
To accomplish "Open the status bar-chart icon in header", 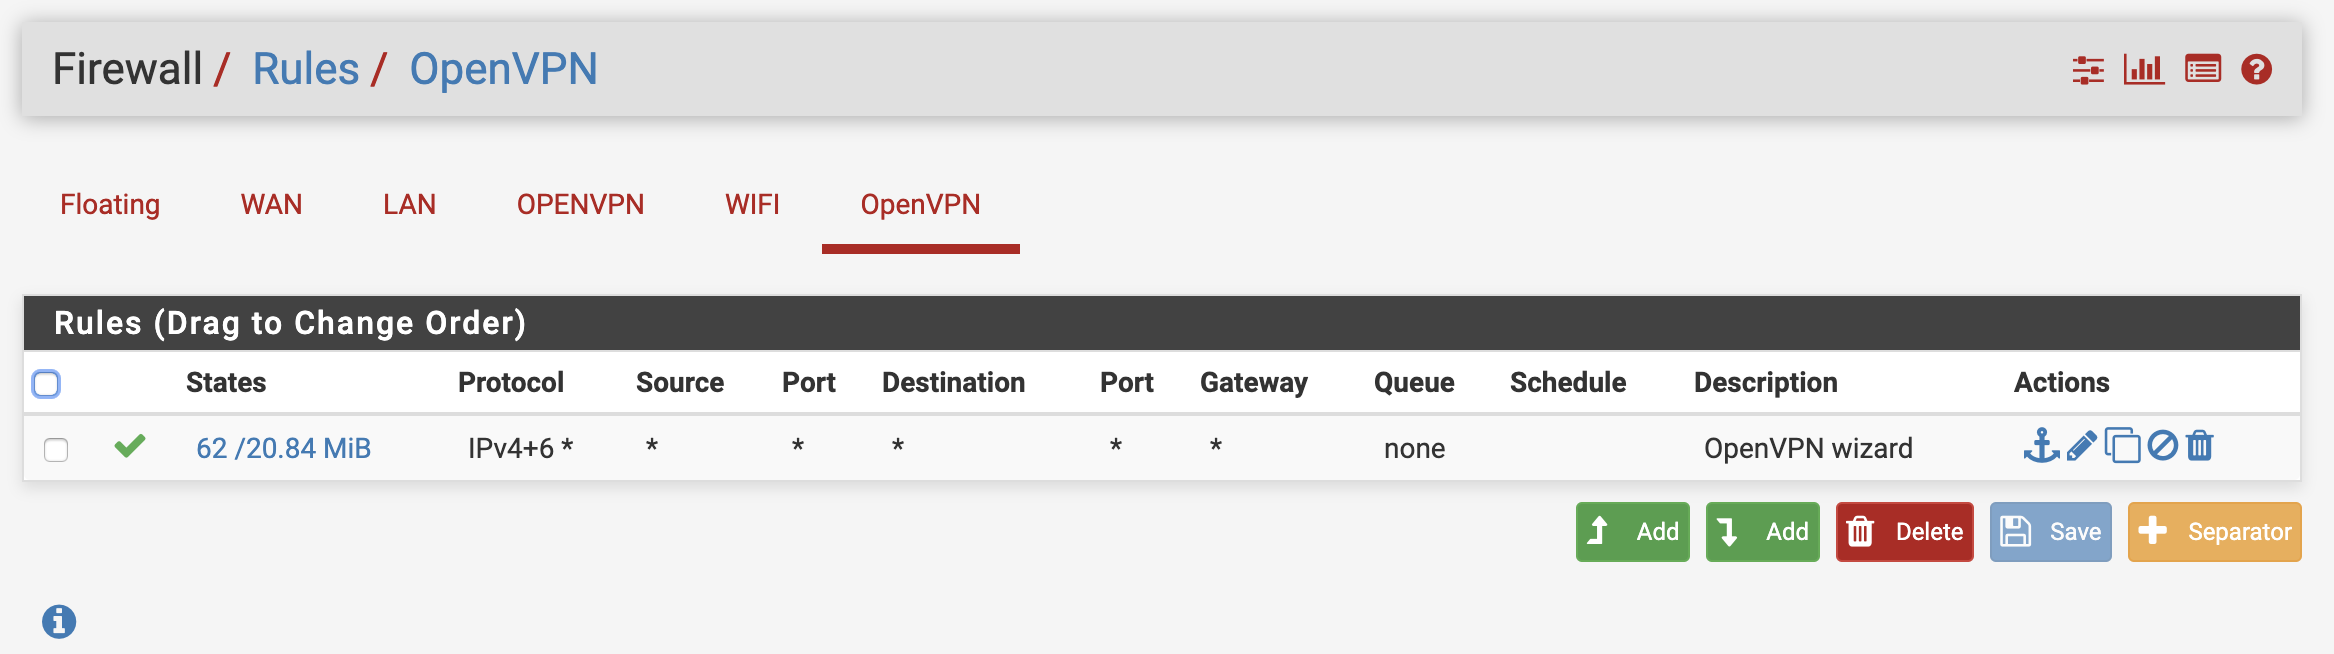I will (x=2144, y=70).
